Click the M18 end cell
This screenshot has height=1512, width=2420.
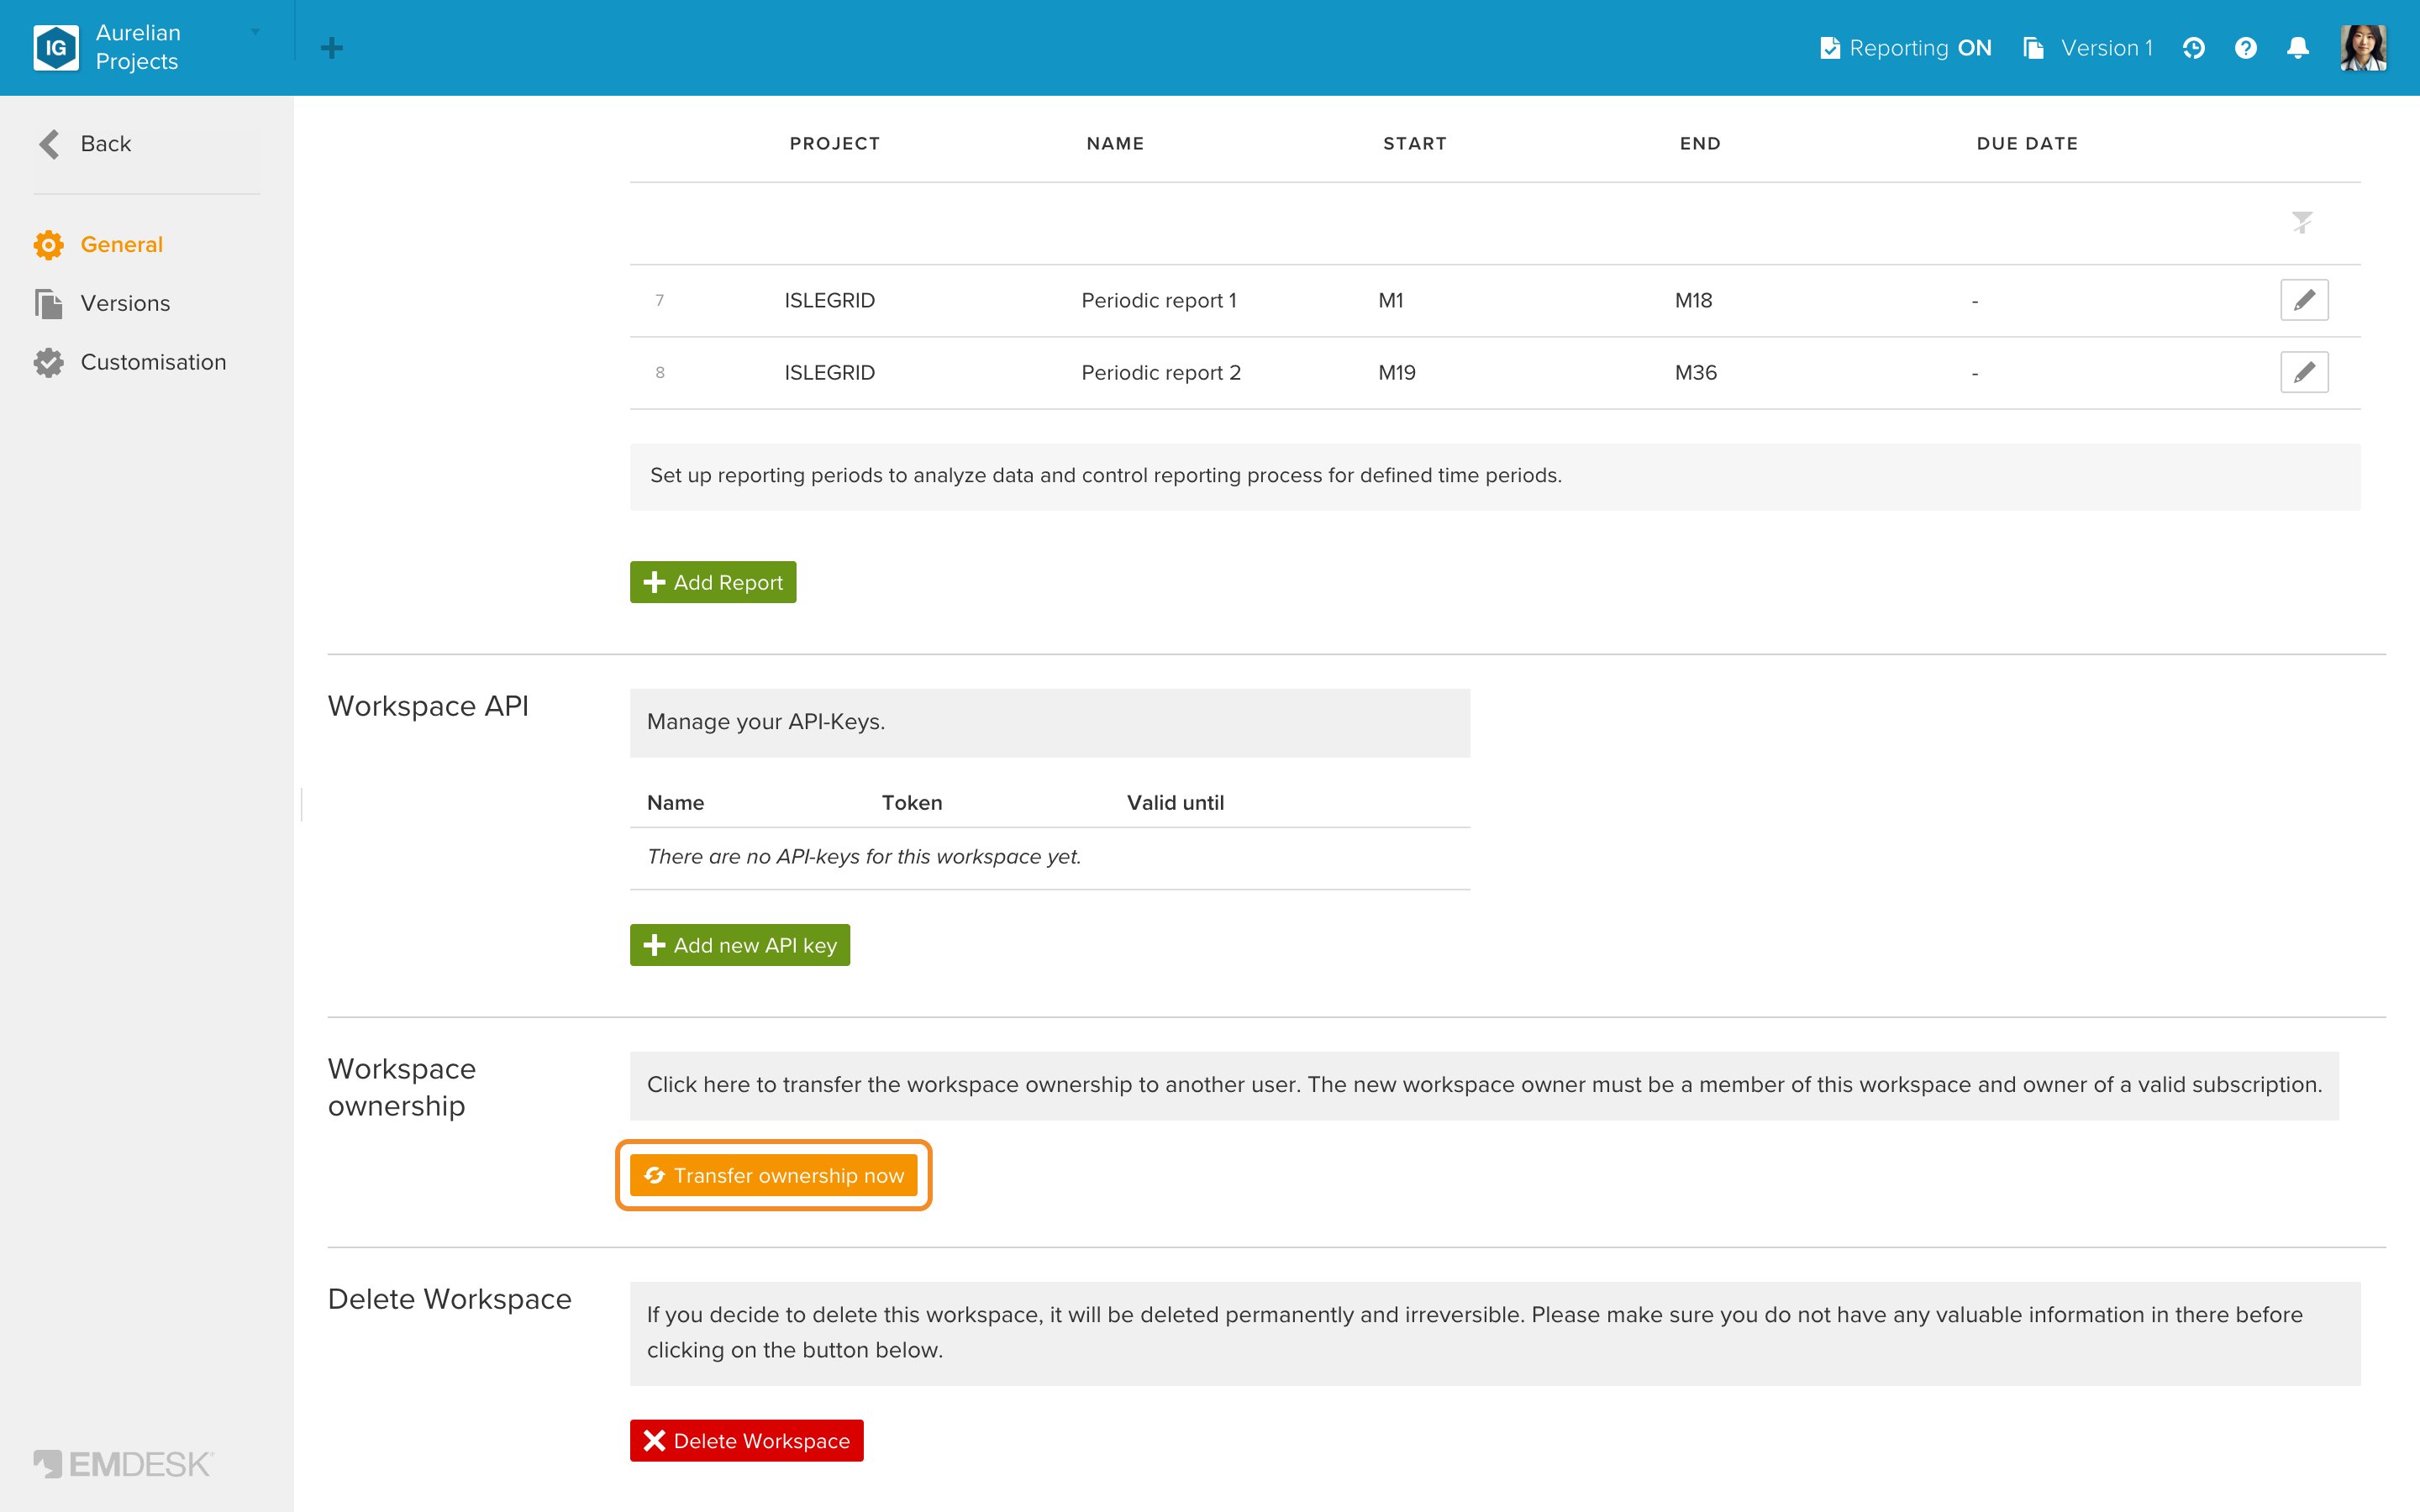(1693, 300)
